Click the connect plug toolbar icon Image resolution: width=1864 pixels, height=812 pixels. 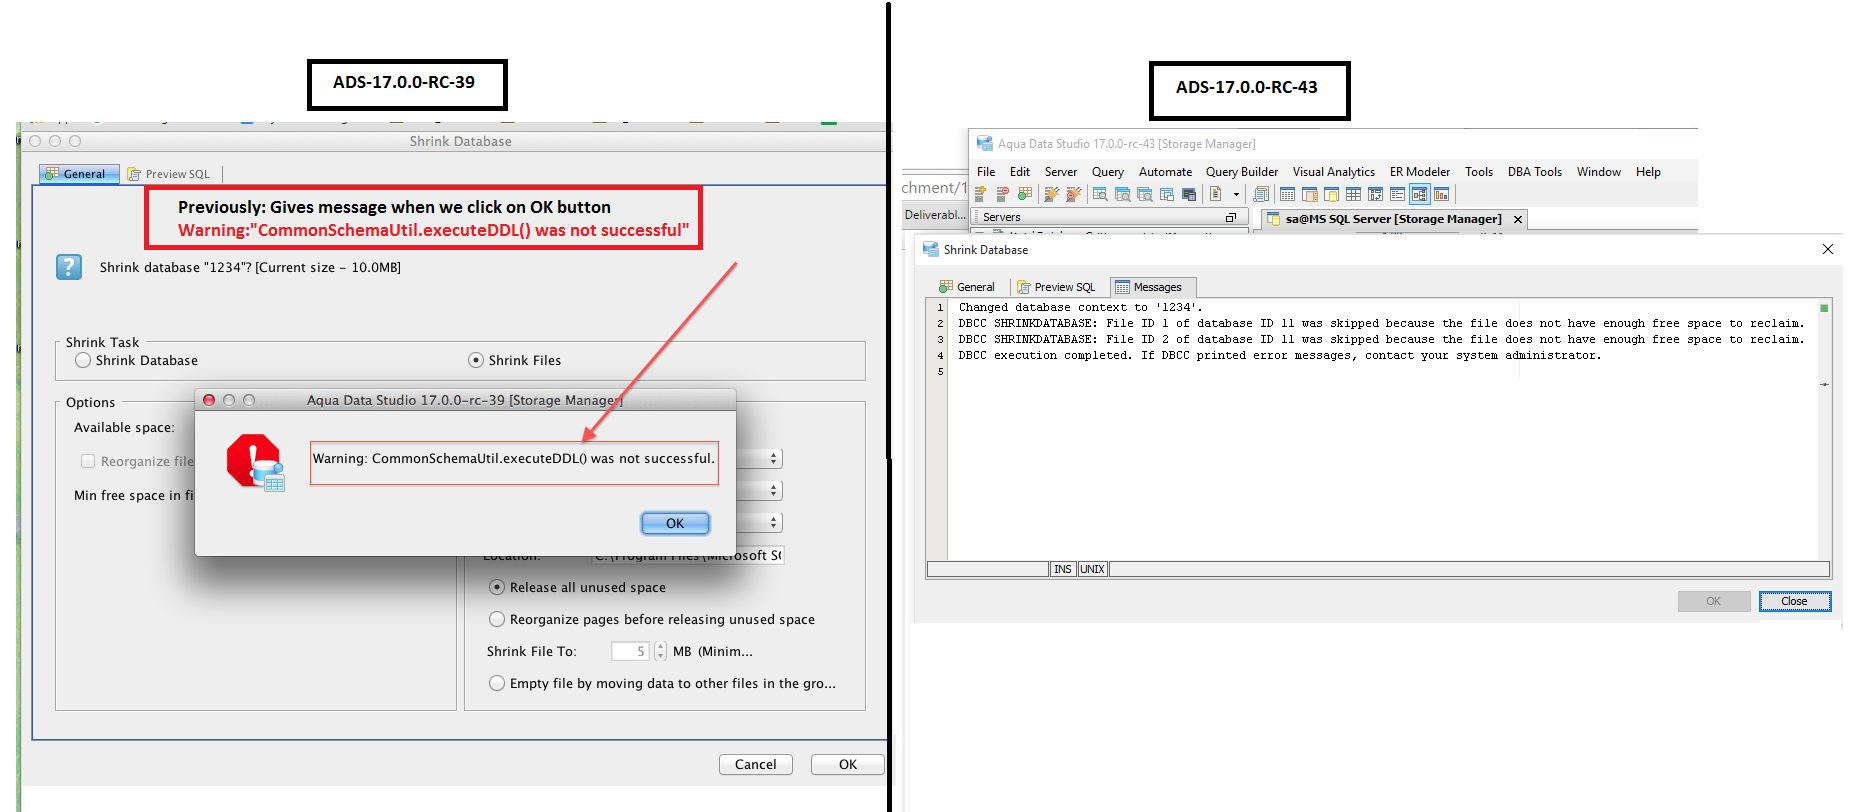[1052, 194]
